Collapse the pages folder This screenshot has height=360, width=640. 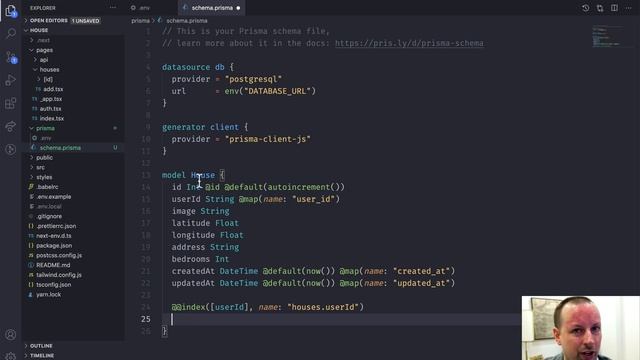[x=44, y=50]
